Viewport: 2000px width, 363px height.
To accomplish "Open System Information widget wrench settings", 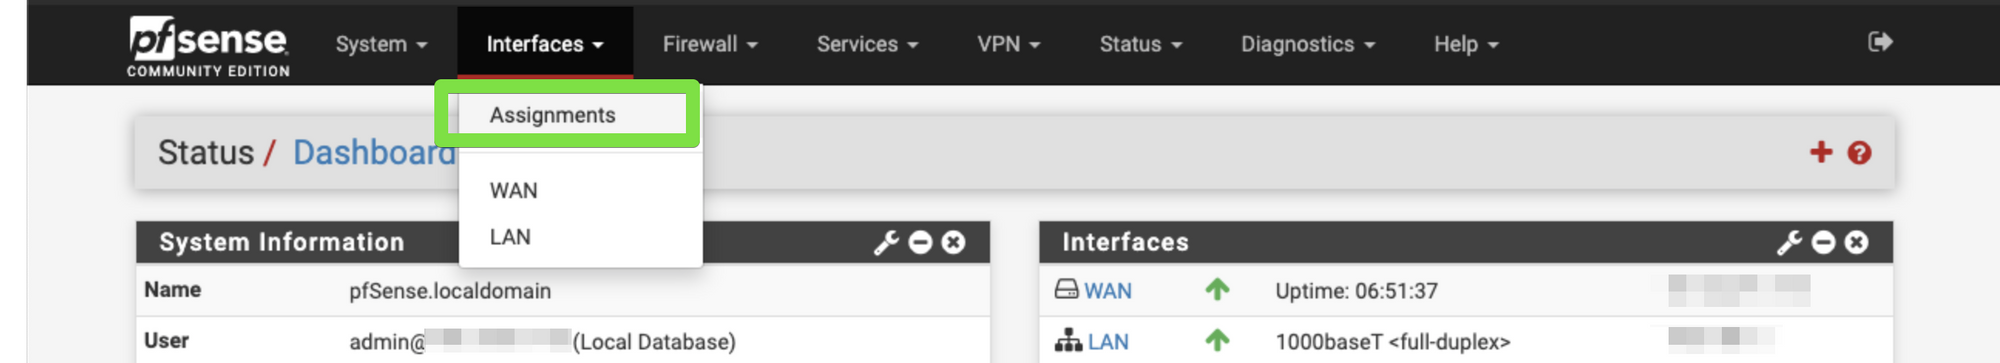I will (886, 242).
